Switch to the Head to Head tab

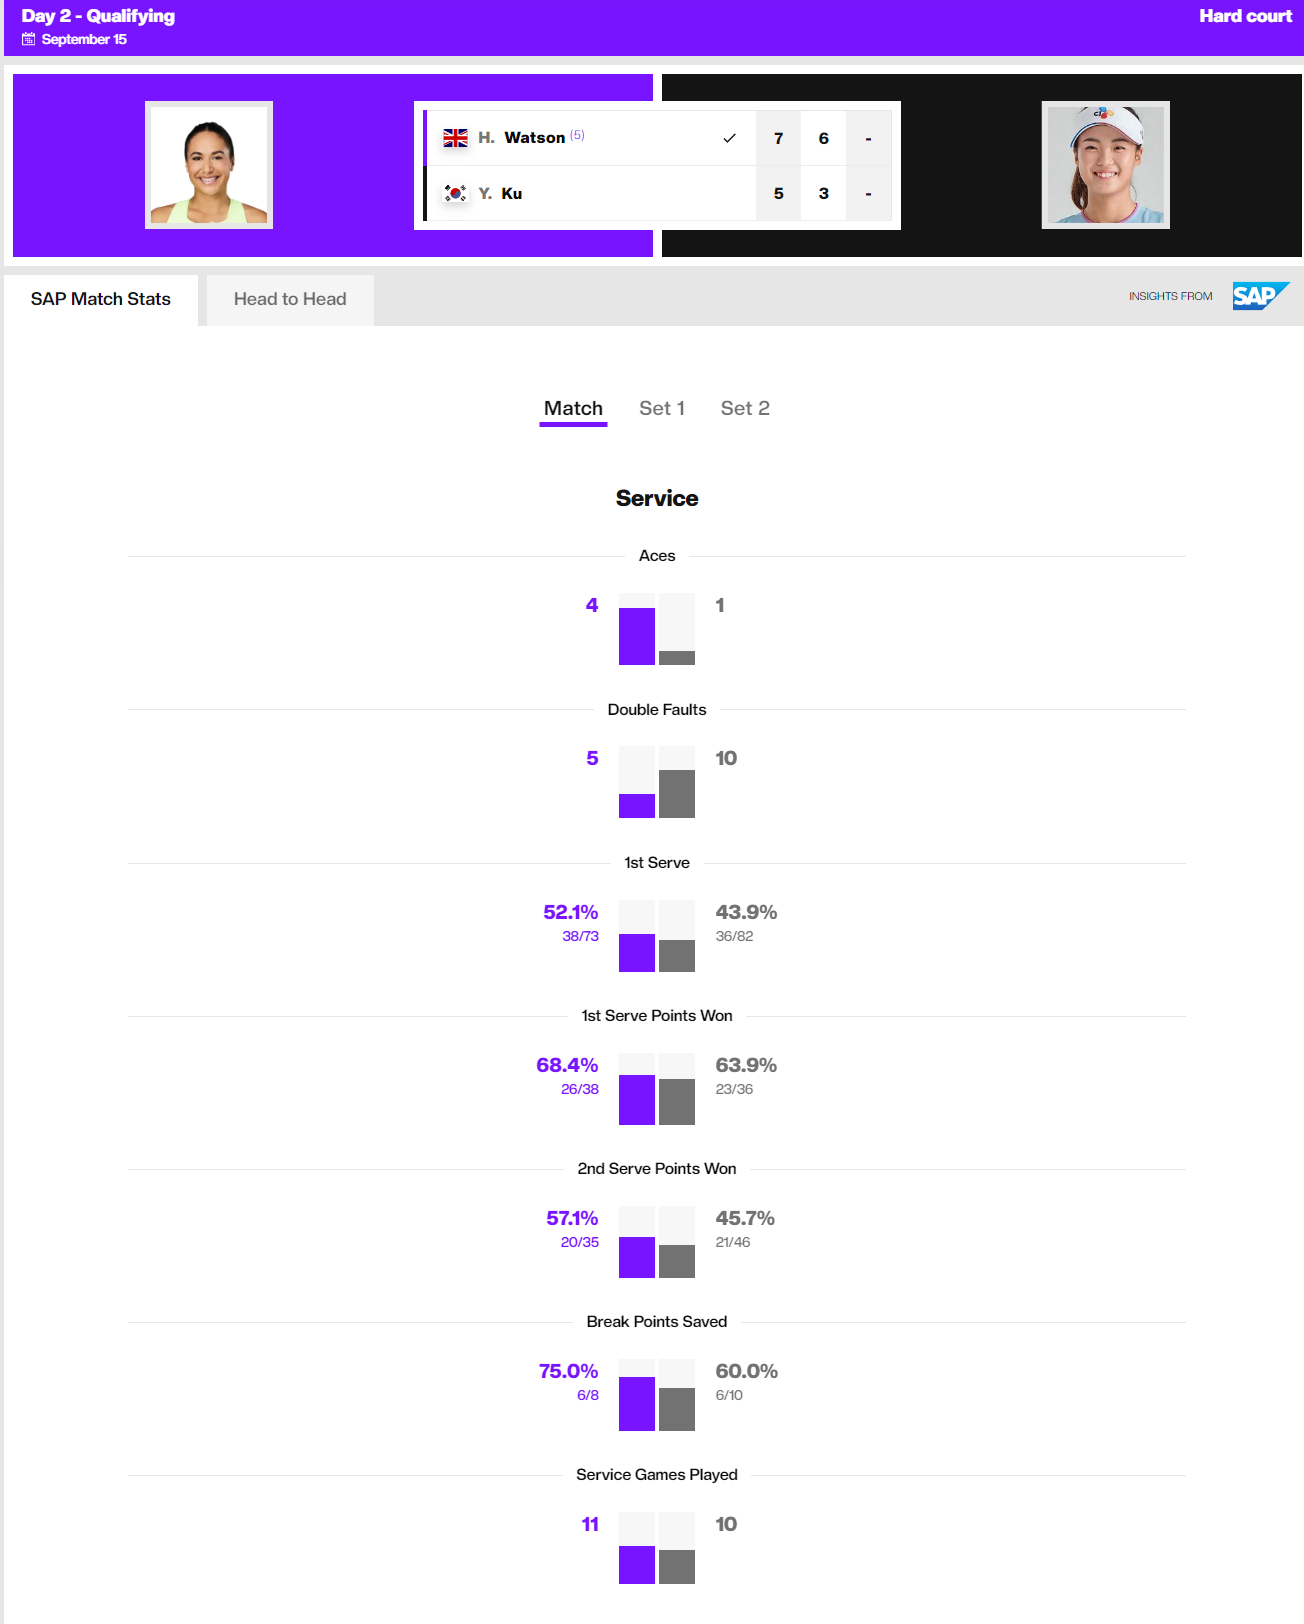[290, 299]
